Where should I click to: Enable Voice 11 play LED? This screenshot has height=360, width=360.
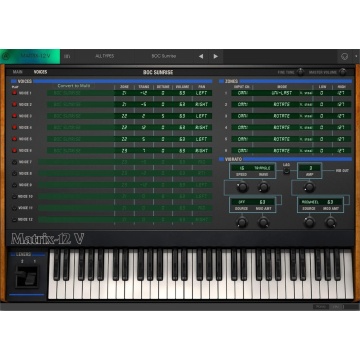(14, 208)
